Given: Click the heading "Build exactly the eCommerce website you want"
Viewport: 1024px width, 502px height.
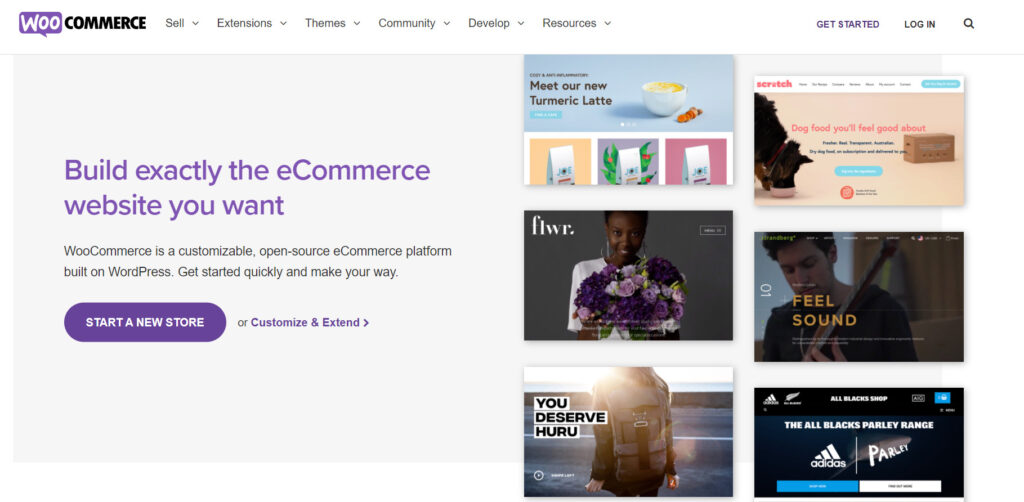Looking at the screenshot, I should (x=247, y=187).
